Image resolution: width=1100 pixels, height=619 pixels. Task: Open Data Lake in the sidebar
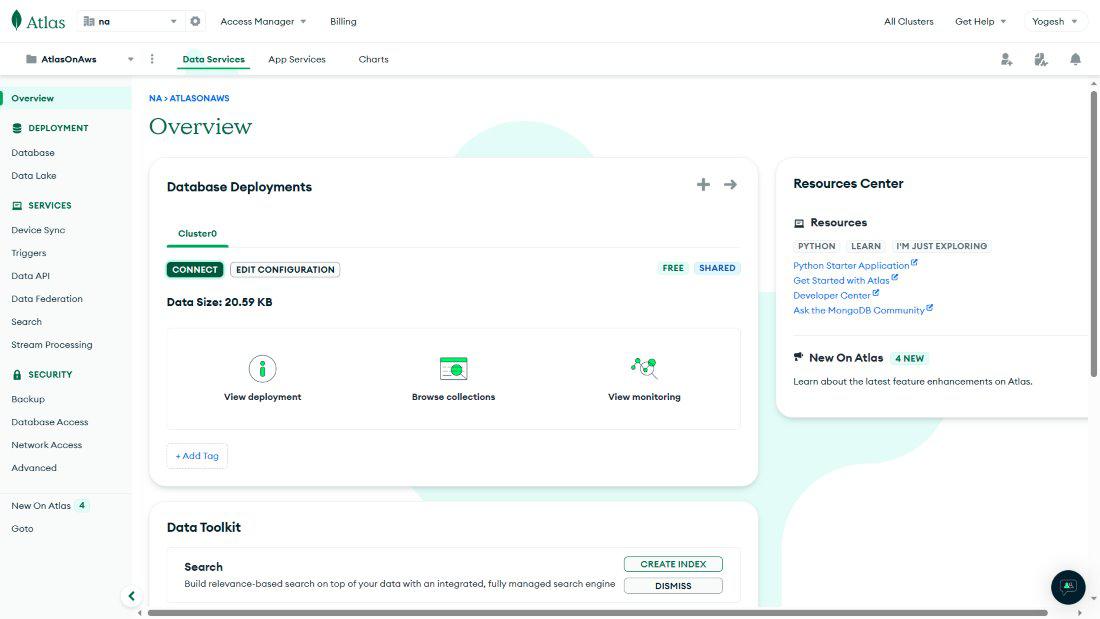pos(34,176)
